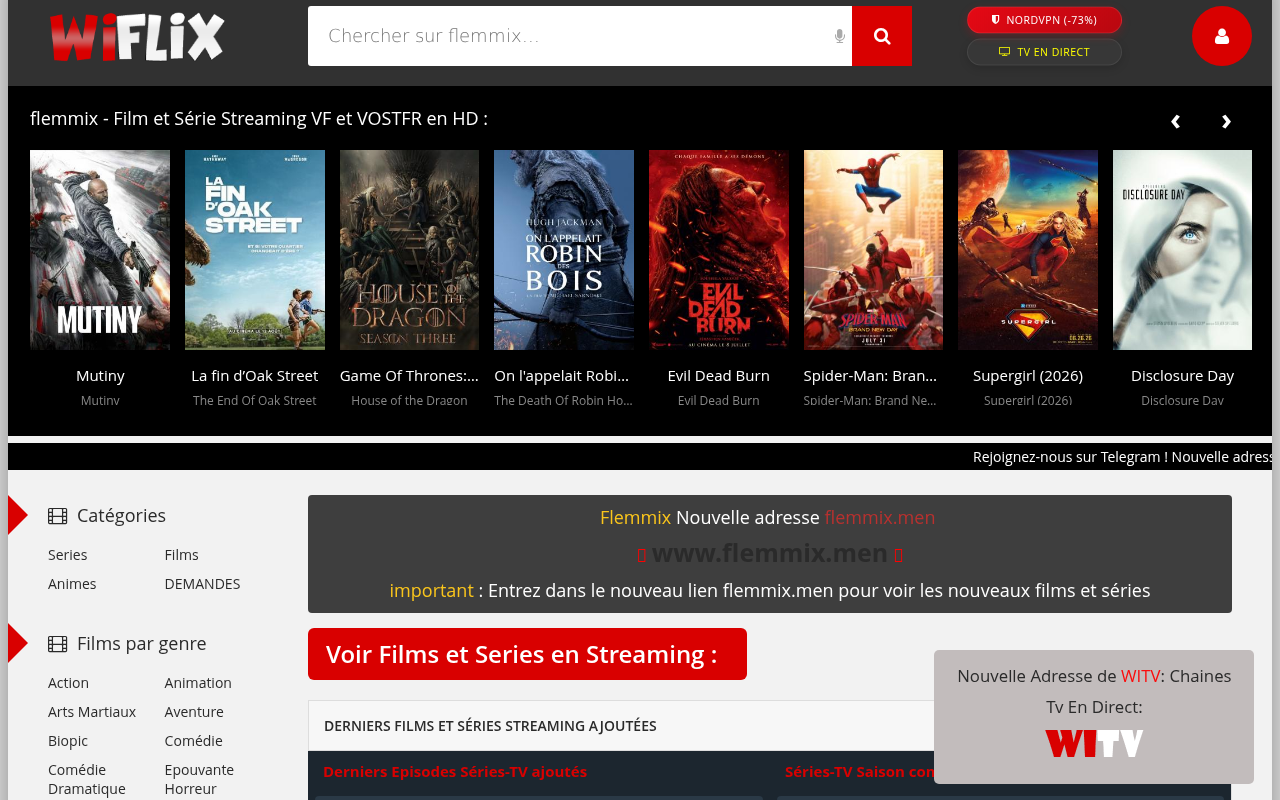Select the Biopic genre
This screenshot has width=1280, height=800.
tap(68, 741)
